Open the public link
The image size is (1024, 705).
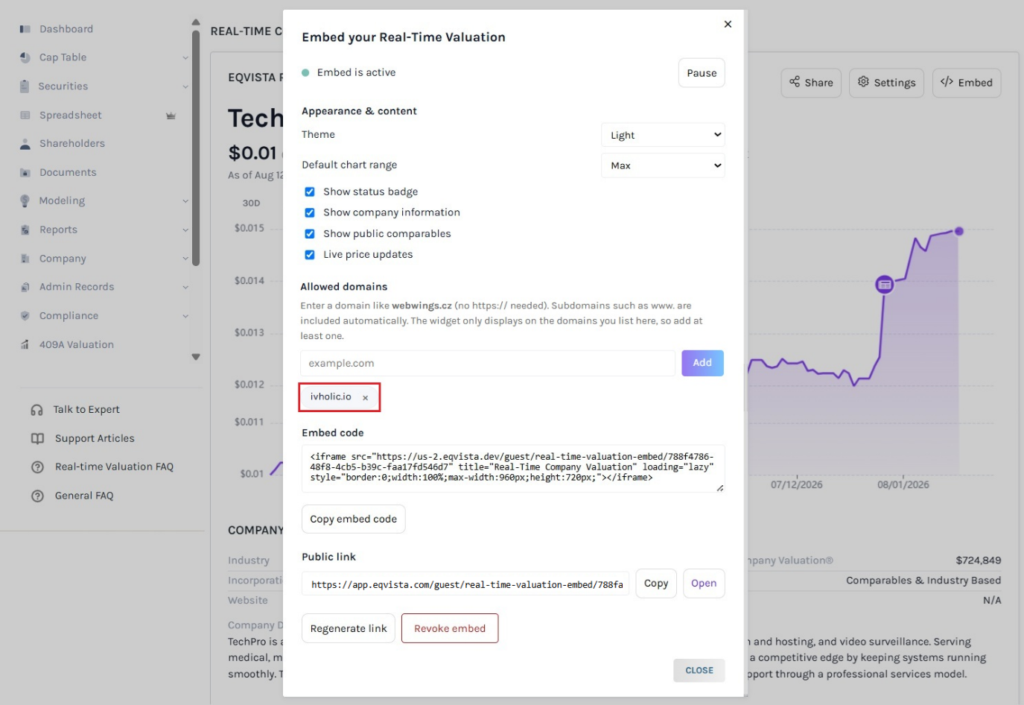point(704,584)
